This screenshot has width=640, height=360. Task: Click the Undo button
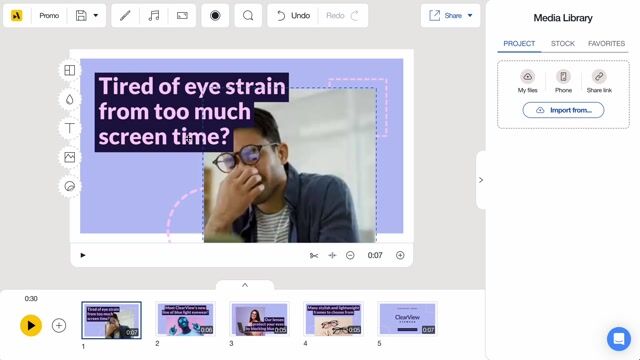click(x=293, y=16)
